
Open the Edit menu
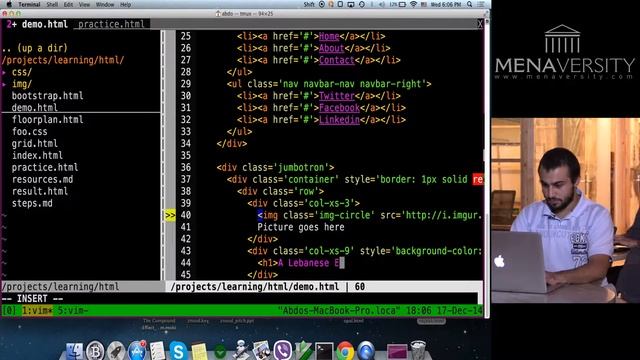[x=68, y=4]
